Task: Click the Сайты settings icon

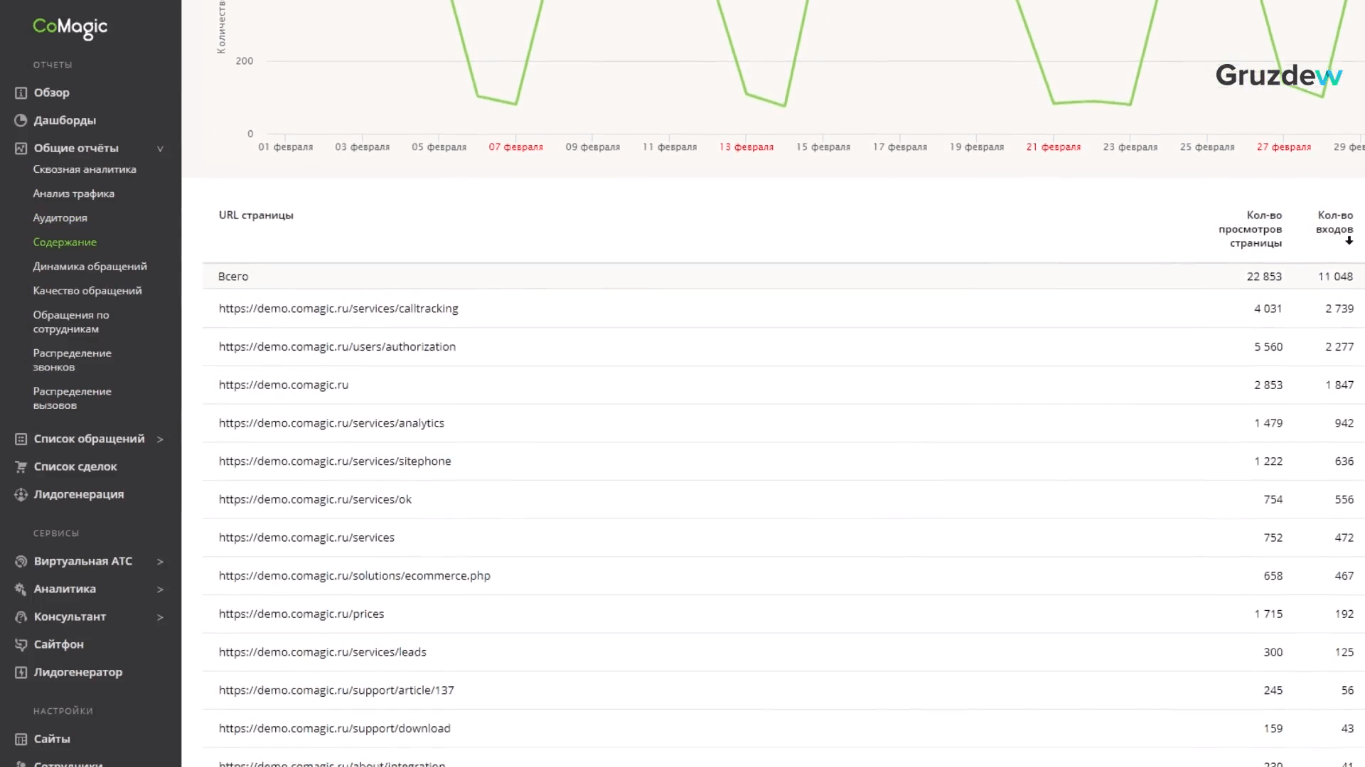Action: (20, 740)
